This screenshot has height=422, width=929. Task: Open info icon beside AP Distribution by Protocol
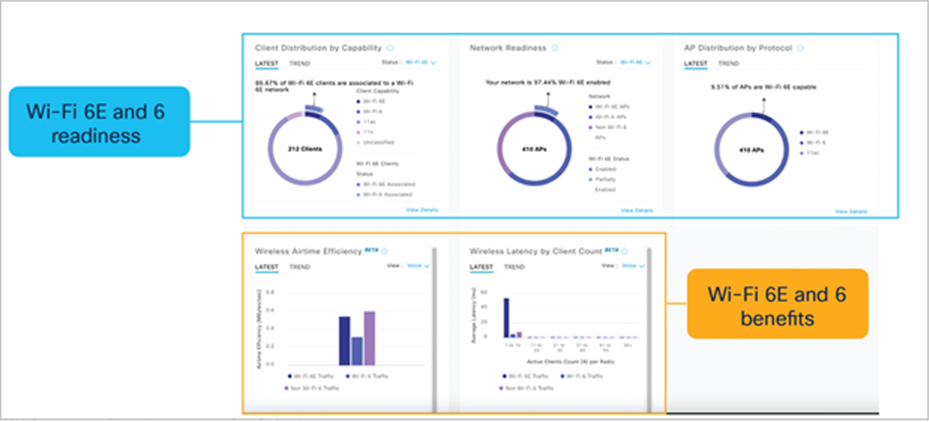[800, 49]
